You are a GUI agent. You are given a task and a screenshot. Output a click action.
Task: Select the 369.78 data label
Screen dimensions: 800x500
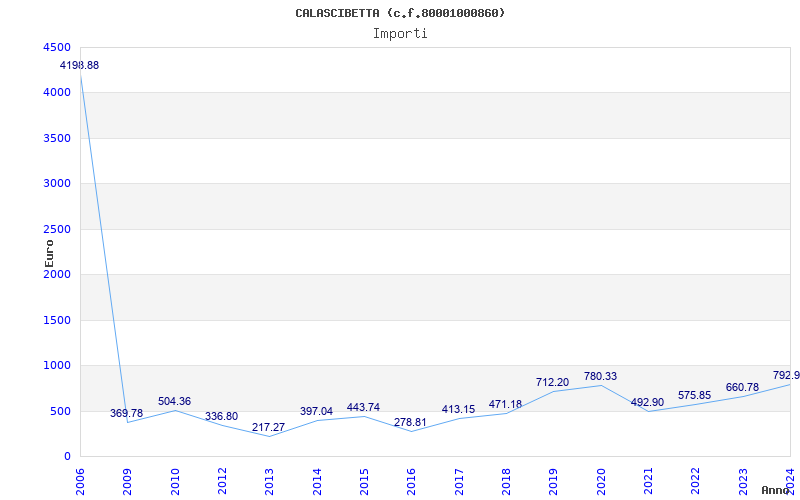coord(127,413)
